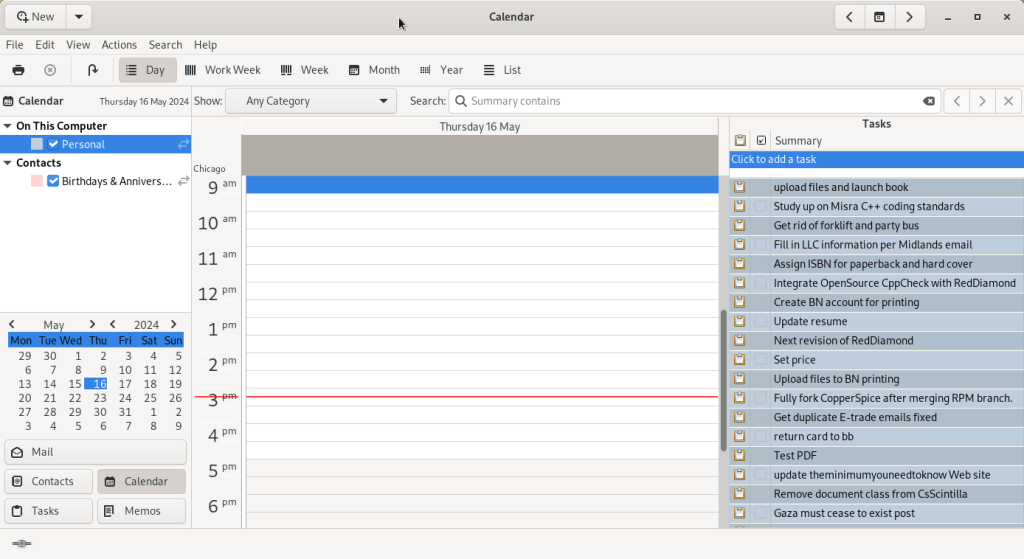Mark 'Integrate OpenSource CppCheck' task complete
1024x559 pixels.
pos(761,283)
